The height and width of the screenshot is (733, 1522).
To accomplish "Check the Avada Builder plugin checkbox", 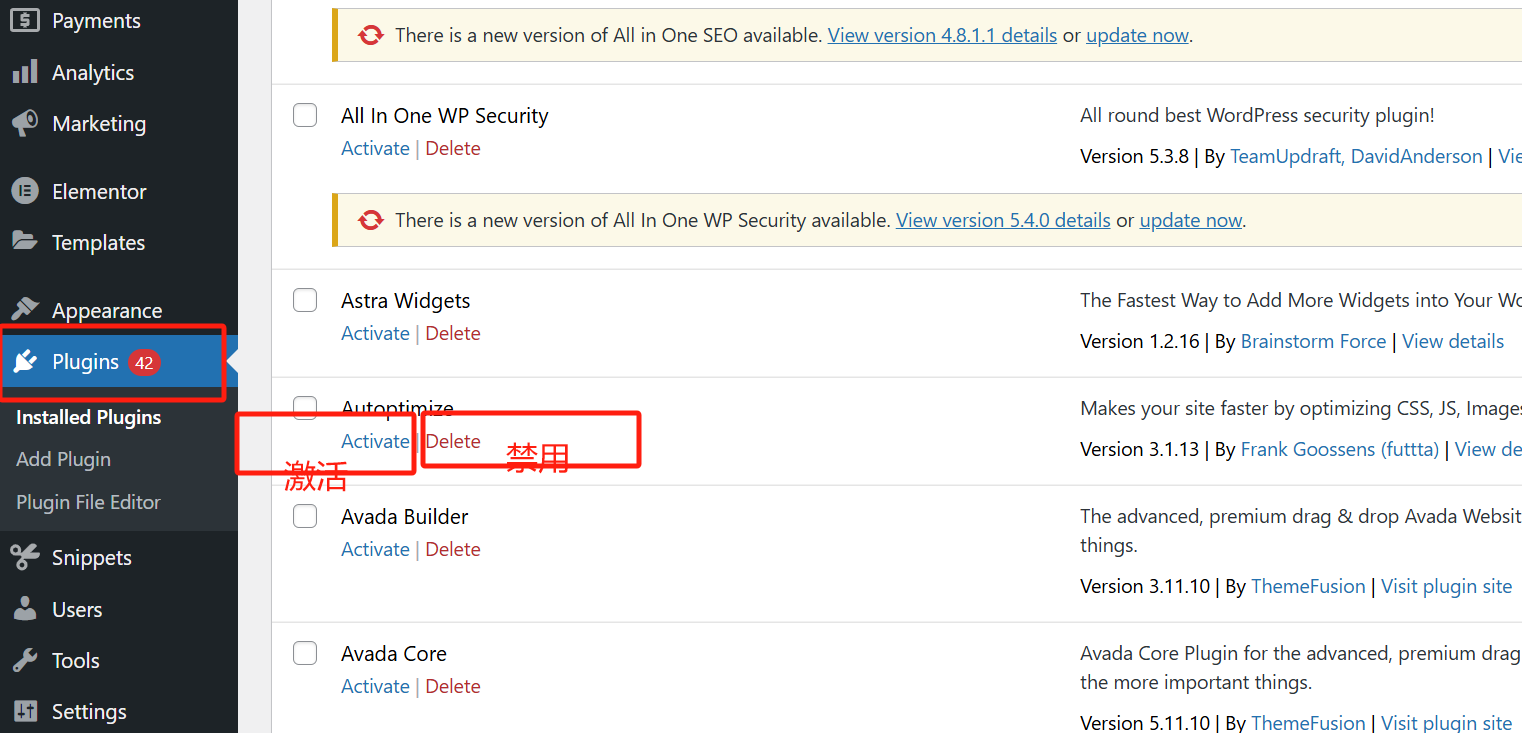I will (305, 516).
